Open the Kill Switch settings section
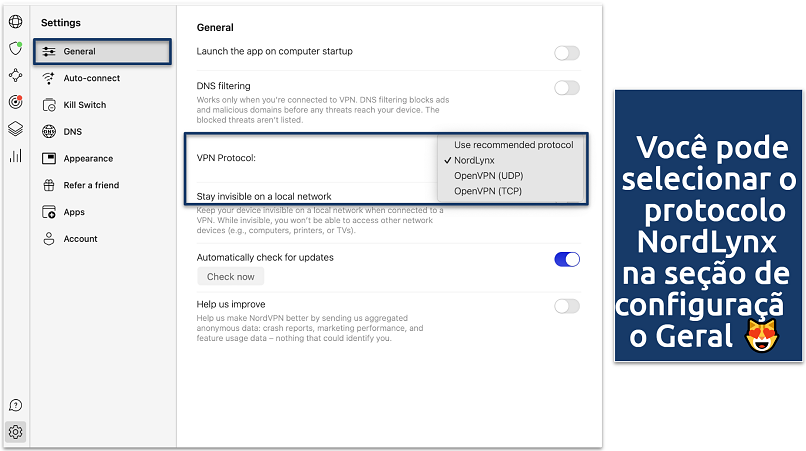The width and height of the screenshot is (806, 451). point(84,105)
